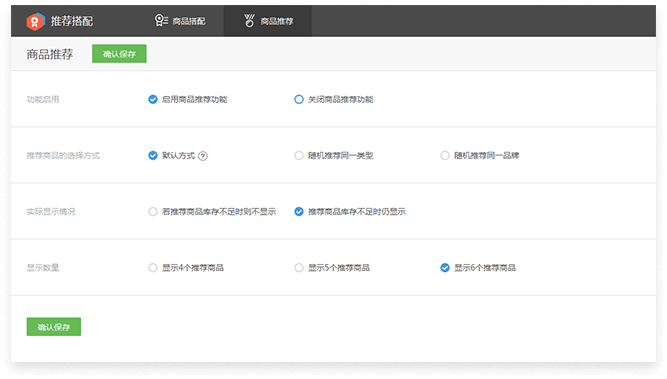Click the 商品推荐 page heading
Screen dimensions: 667x379
pyautogui.click(x=50, y=54)
